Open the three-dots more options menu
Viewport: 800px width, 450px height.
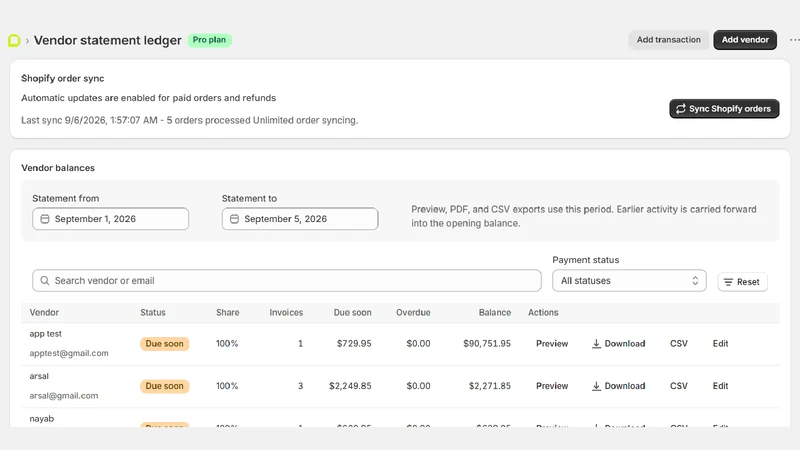[794, 40]
